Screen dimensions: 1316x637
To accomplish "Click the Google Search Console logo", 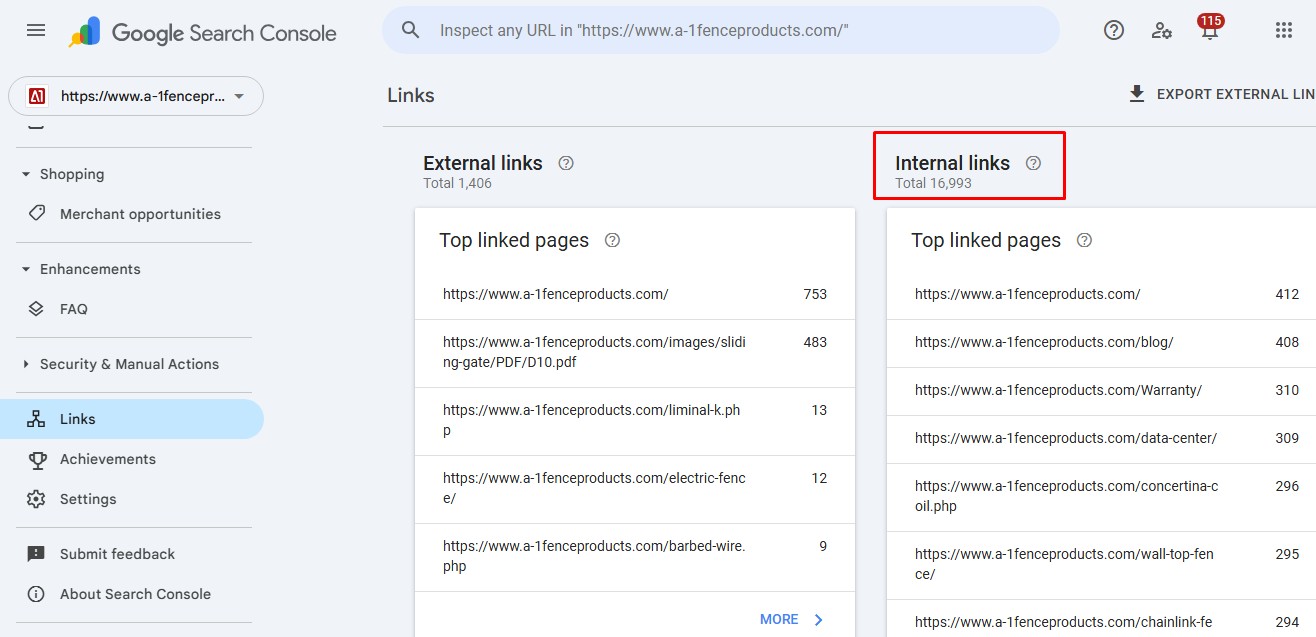I will tap(203, 32).
